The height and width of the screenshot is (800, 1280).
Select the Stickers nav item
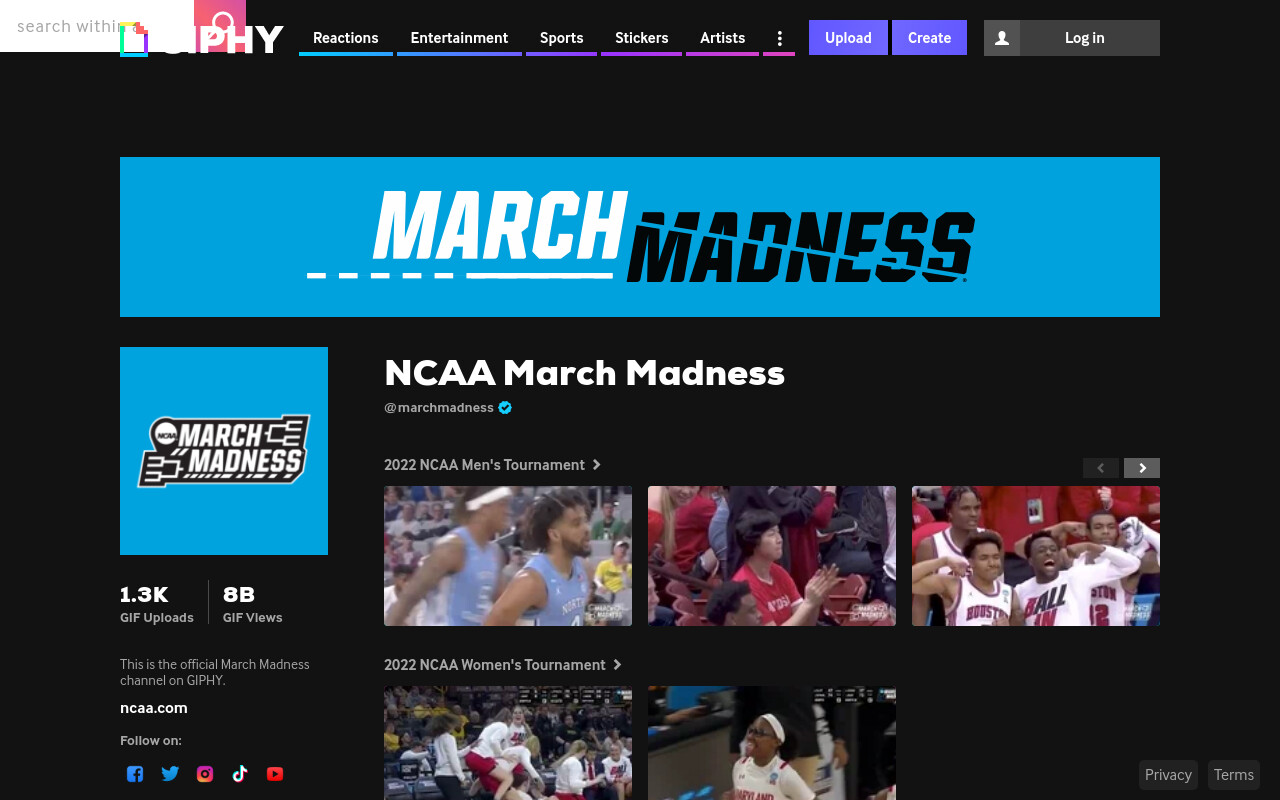[x=641, y=38]
